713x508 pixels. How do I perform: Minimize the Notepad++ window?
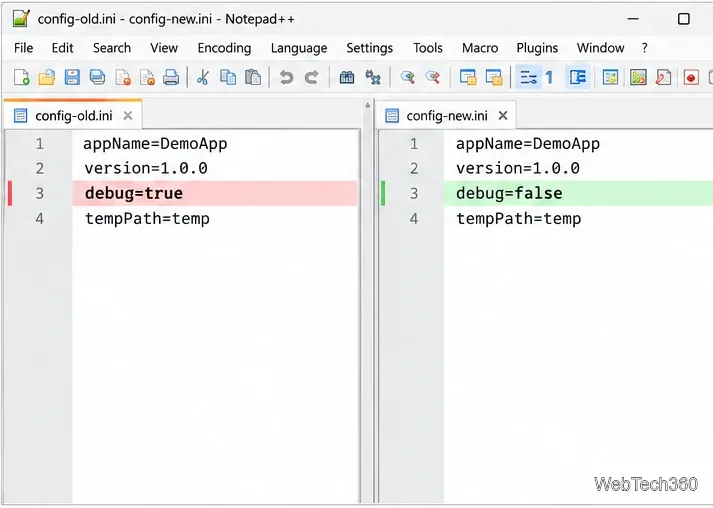point(633,19)
